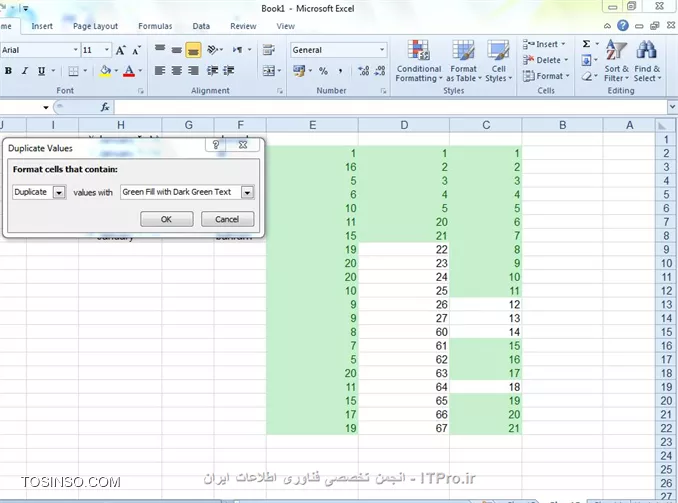Open Font Color dropdown arrow
The image size is (678, 503).
coord(140,70)
